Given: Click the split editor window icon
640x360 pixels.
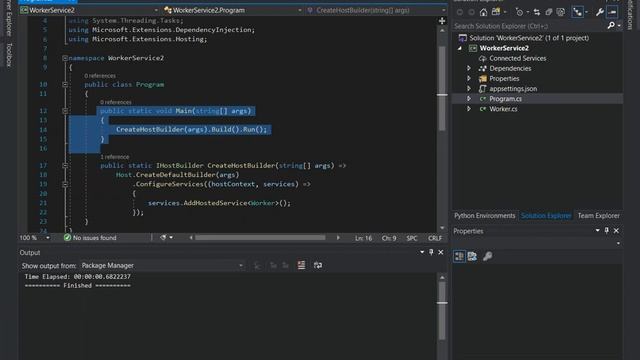Looking at the screenshot, I should [x=442, y=21].
